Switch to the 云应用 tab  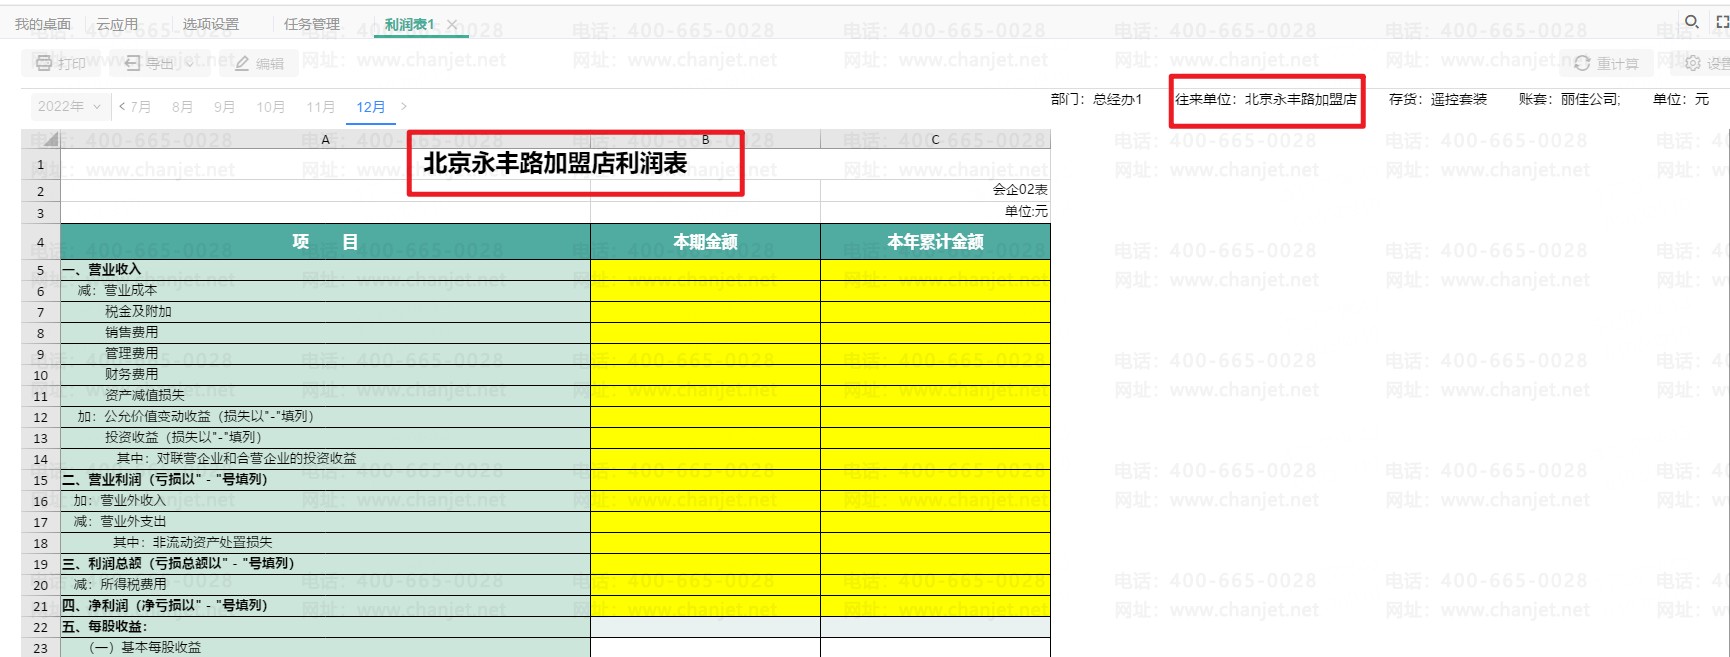click(117, 24)
